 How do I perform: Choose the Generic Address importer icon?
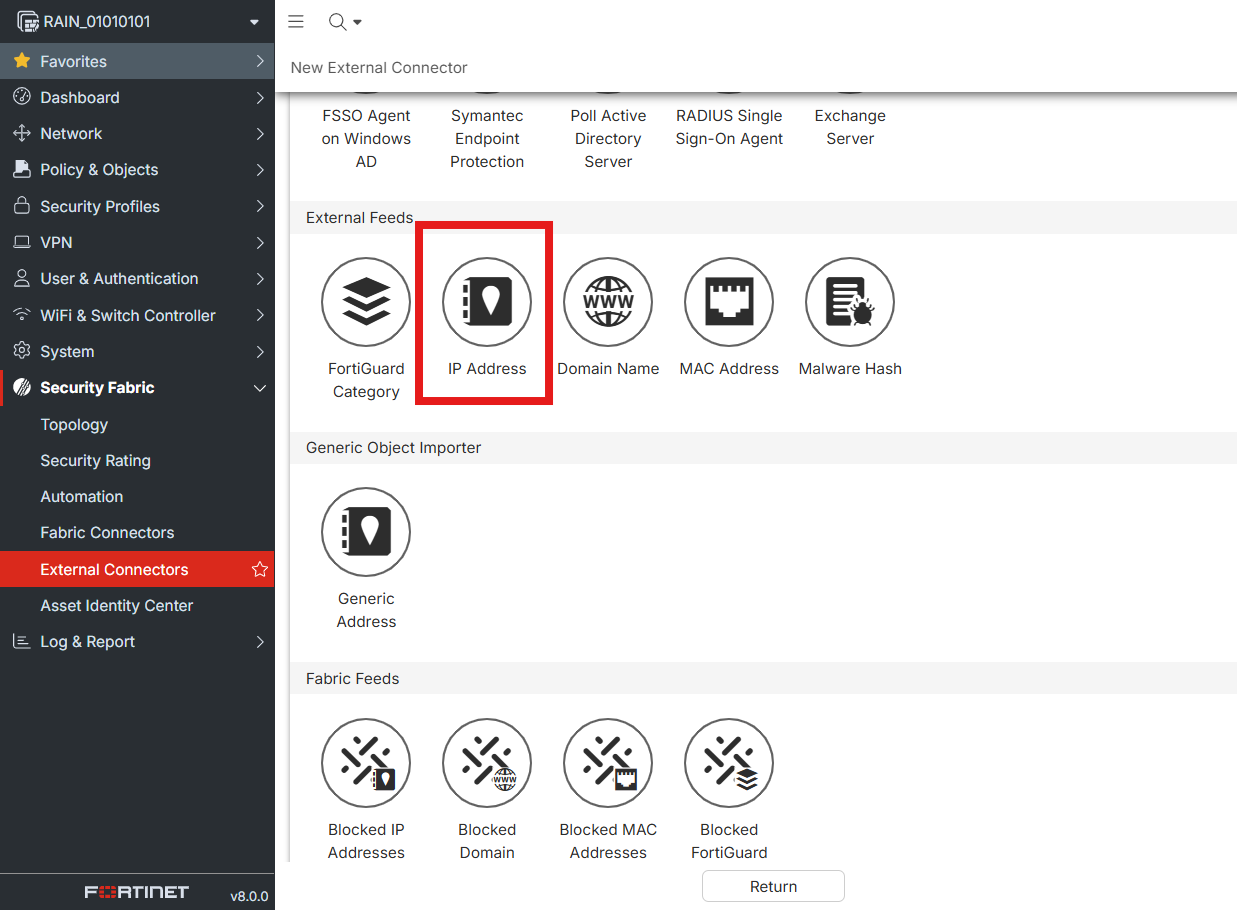click(366, 532)
